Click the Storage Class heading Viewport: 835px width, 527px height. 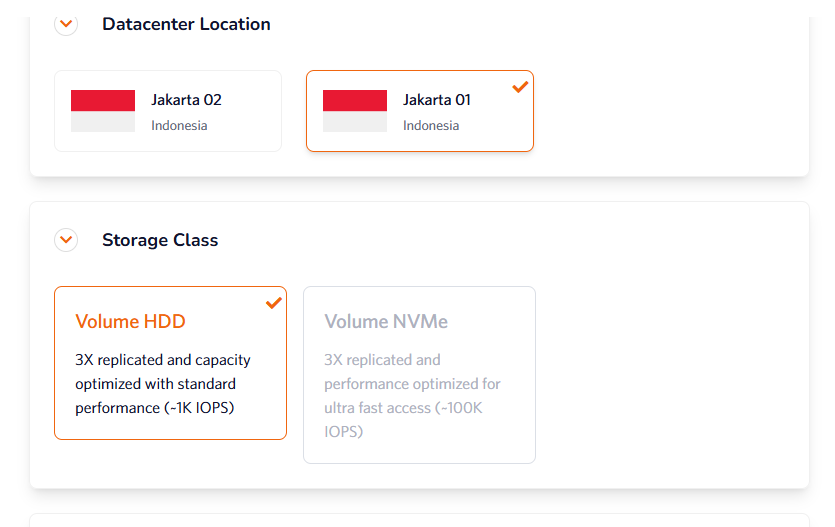[160, 240]
